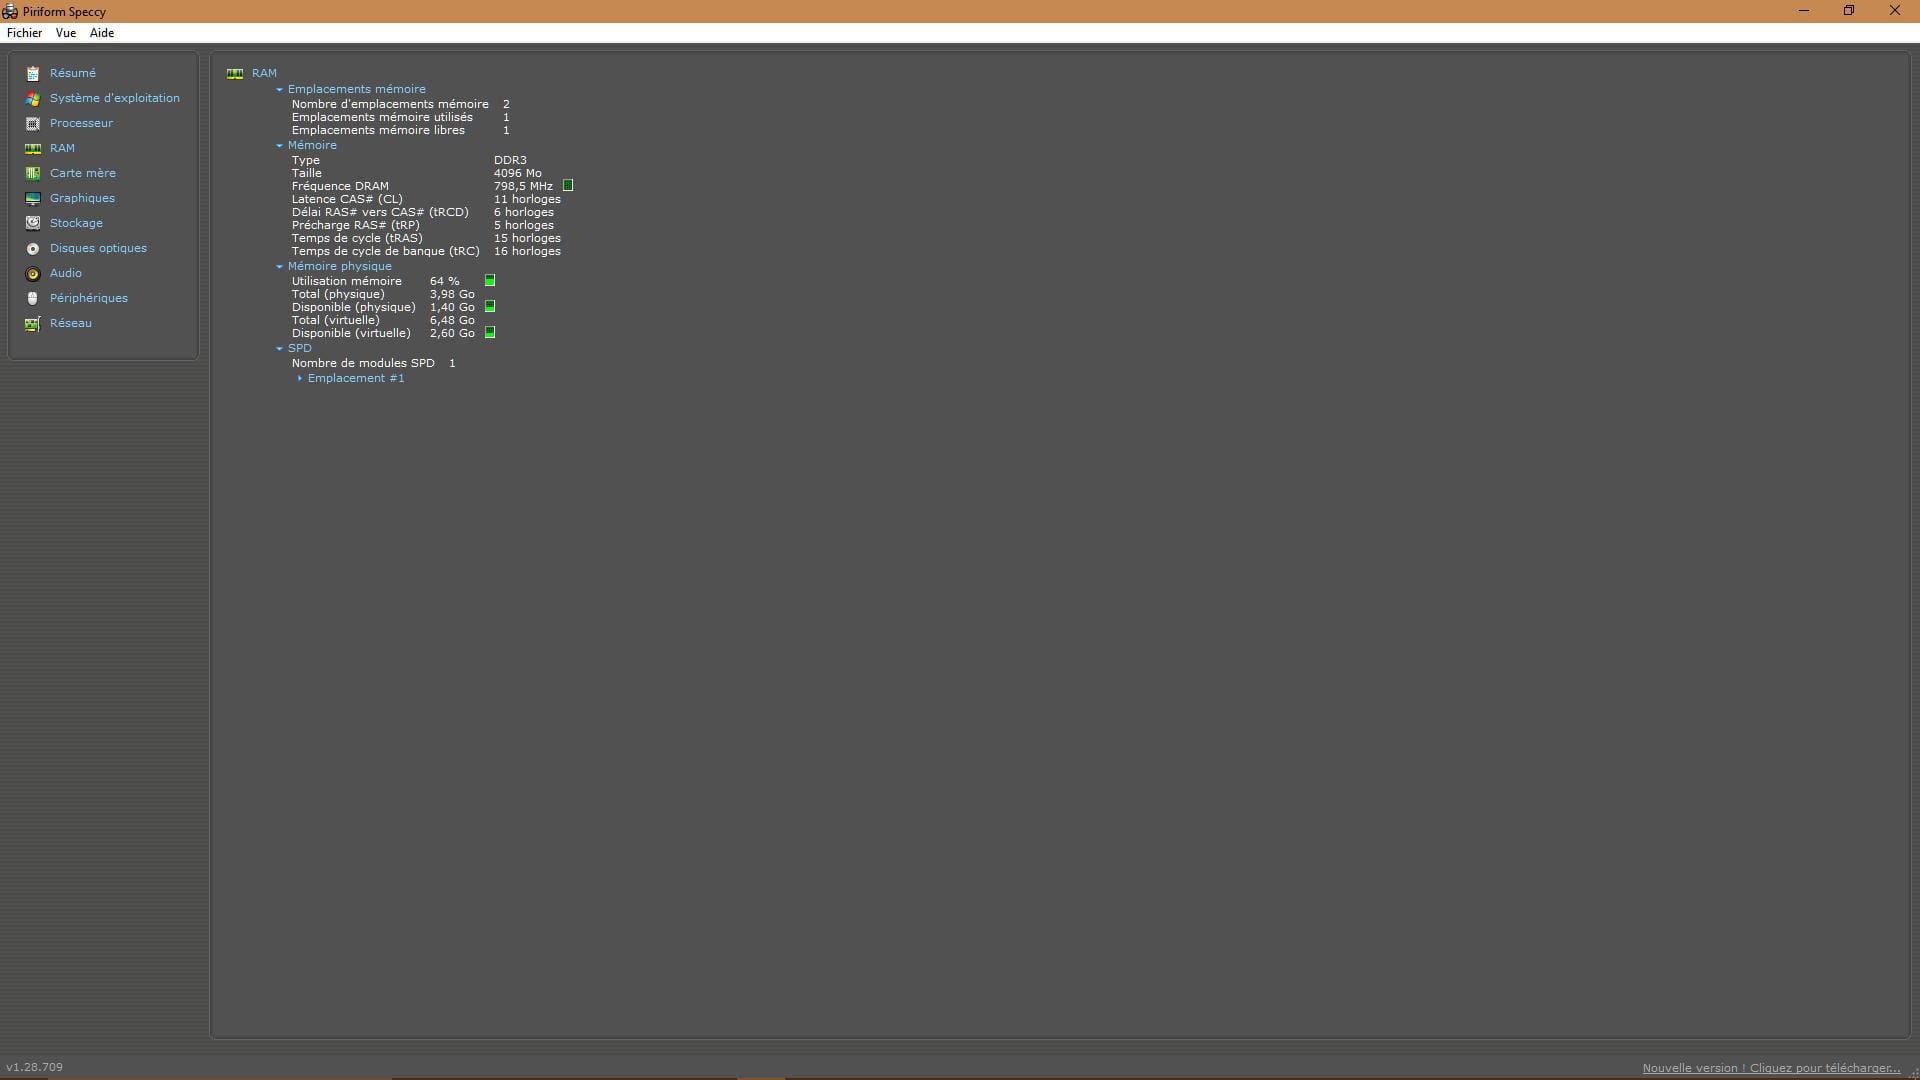Viewport: 1920px width, 1080px height.
Task: Select the Latence CAS# (CL) row
Action: (x=426, y=199)
